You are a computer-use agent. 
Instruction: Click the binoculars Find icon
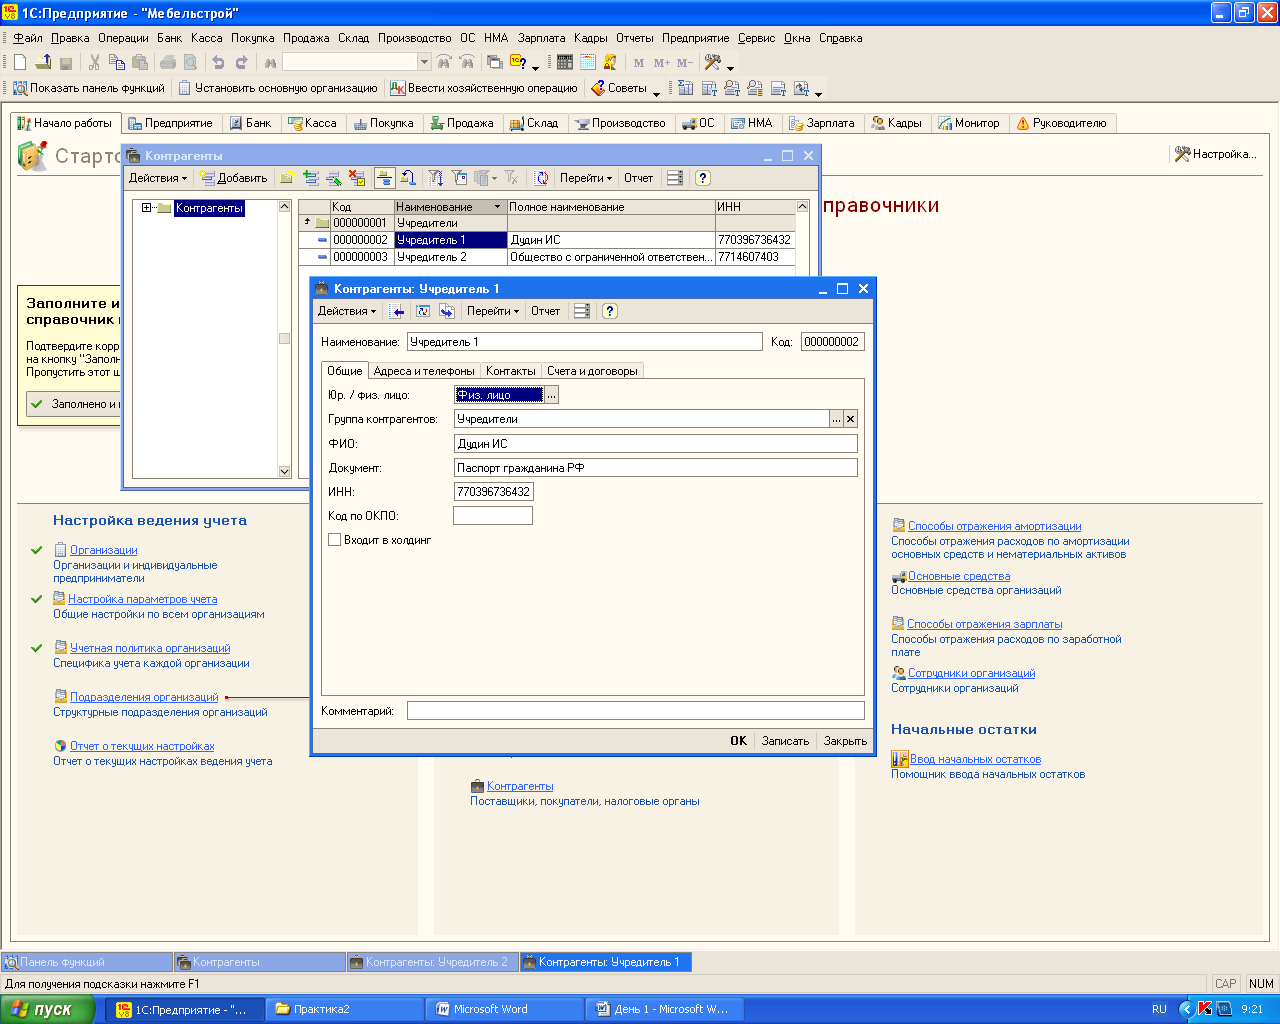tap(270, 62)
